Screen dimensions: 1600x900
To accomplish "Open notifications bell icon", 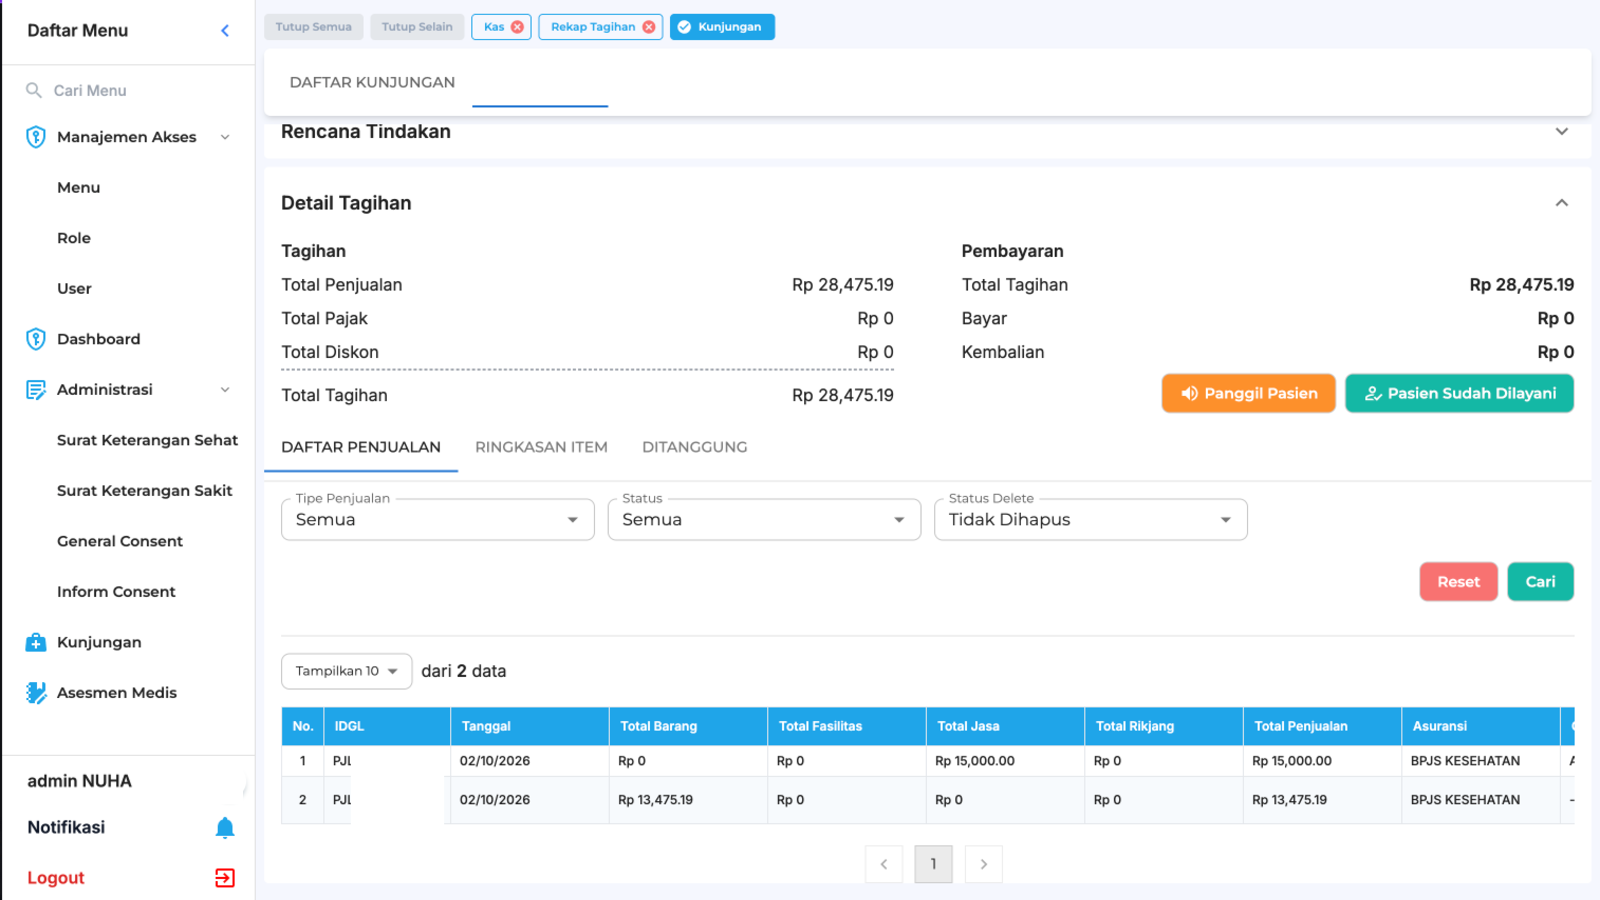I will [225, 827].
